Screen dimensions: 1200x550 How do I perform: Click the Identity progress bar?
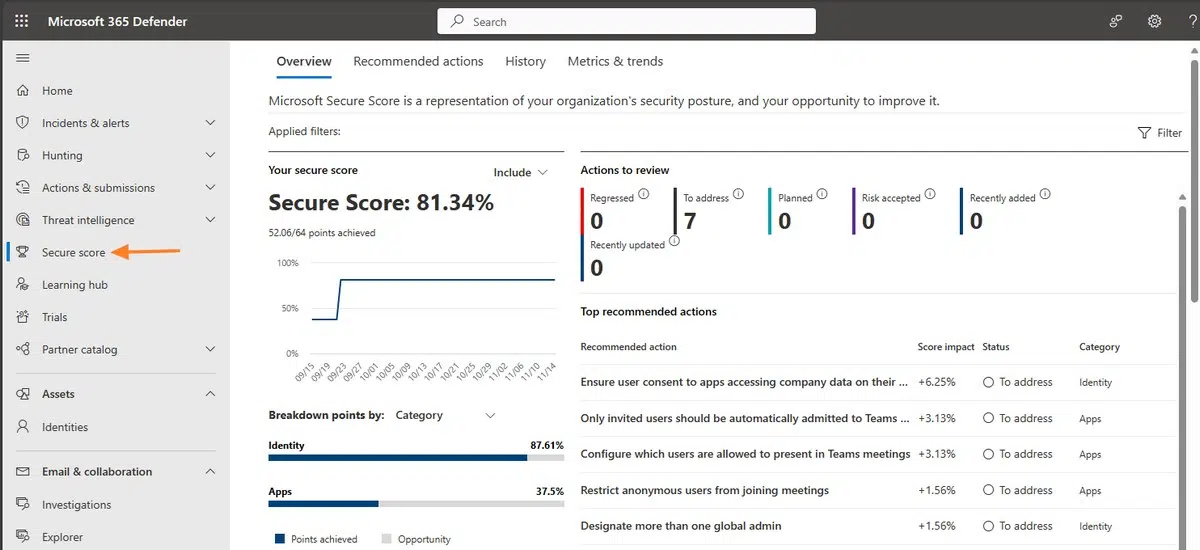pos(415,458)
